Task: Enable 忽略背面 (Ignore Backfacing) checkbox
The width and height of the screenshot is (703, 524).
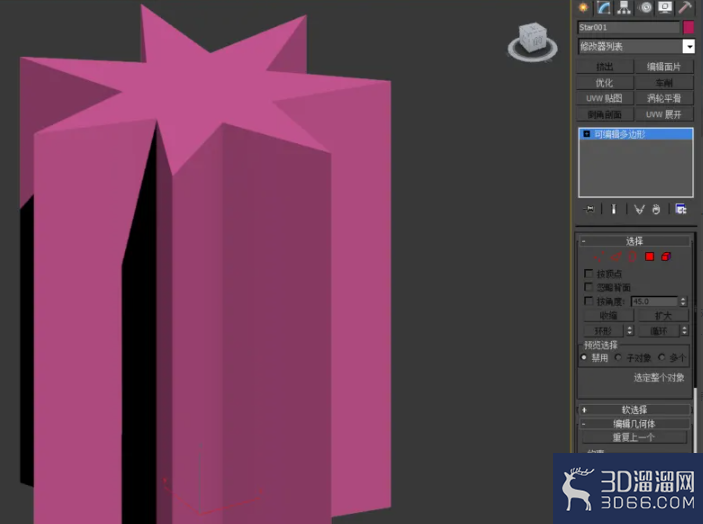Action: click(x=589, y=287)
